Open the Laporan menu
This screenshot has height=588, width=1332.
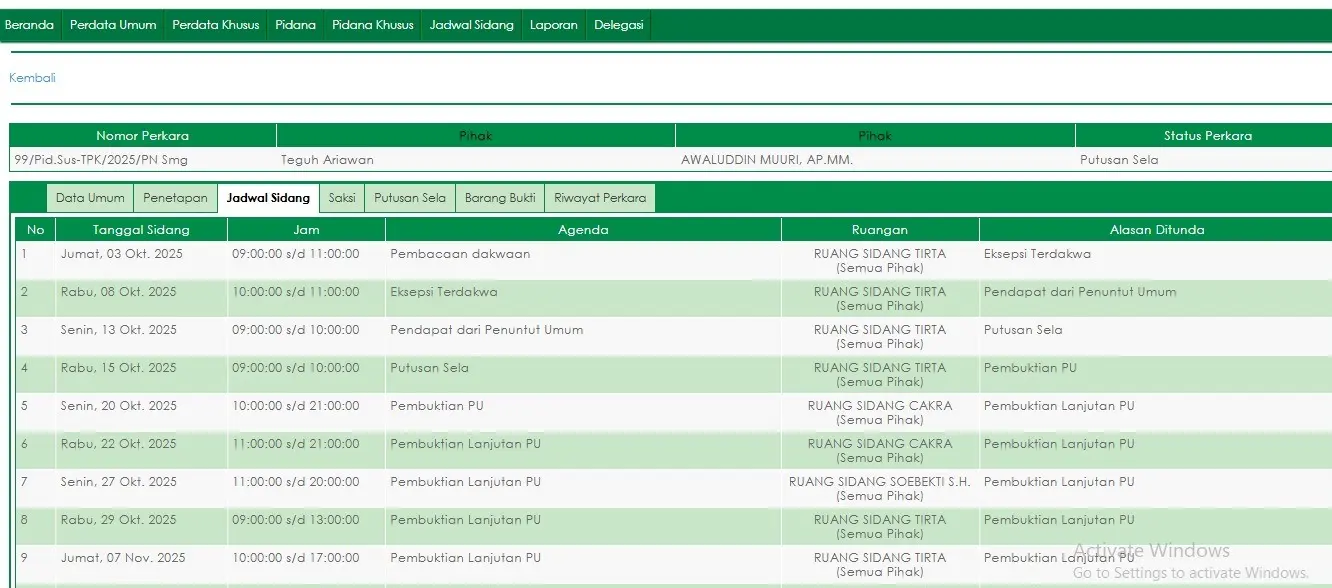coord(553,25)
